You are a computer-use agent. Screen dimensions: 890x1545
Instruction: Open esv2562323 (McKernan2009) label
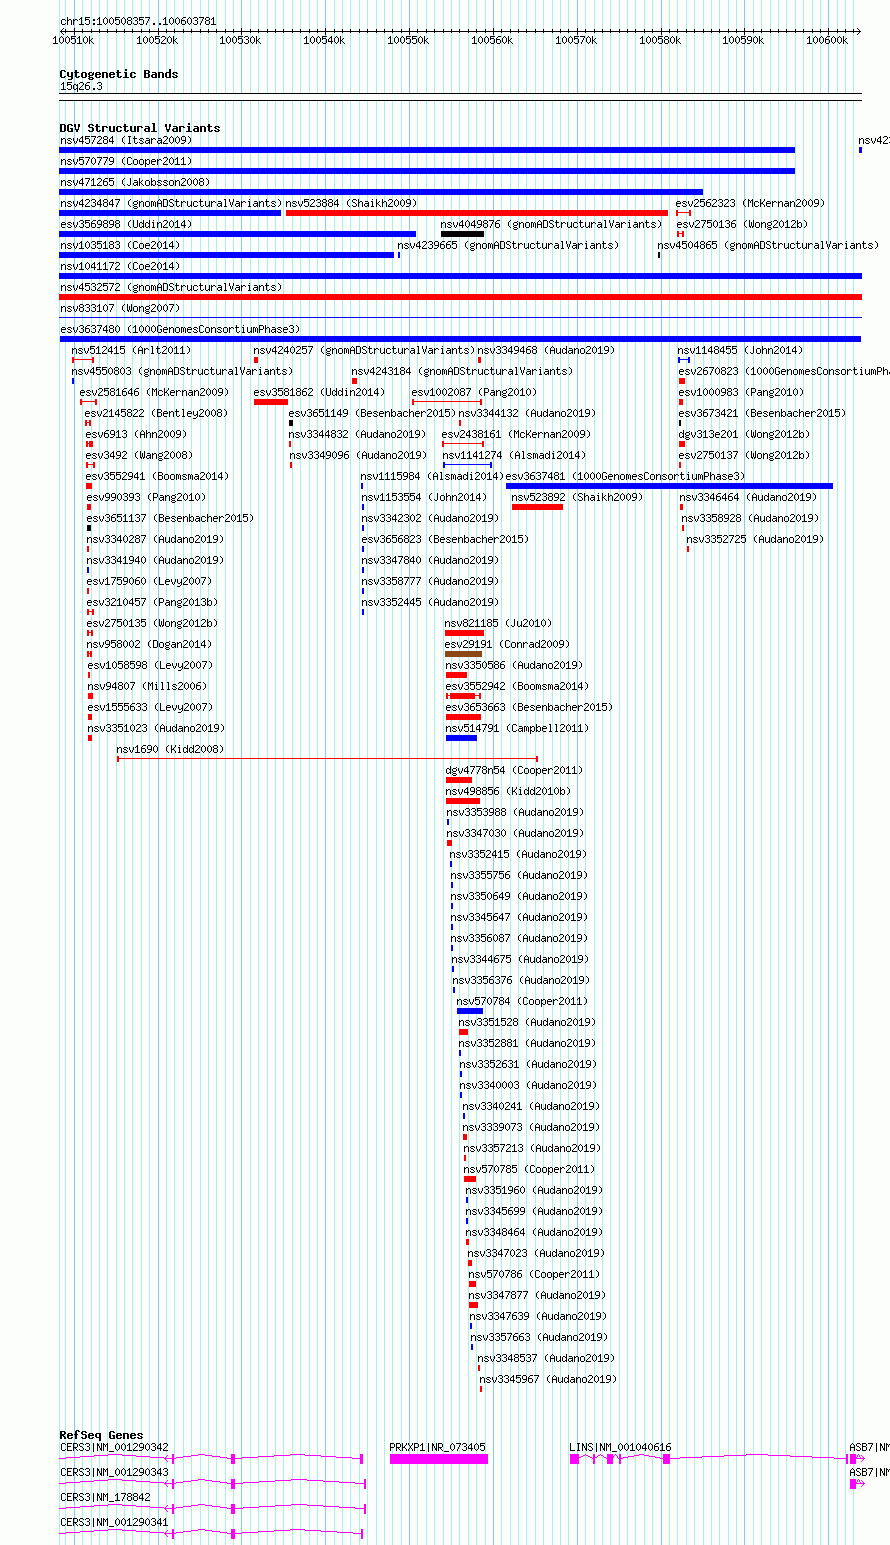pyautogui.click(x=750, y=203)
